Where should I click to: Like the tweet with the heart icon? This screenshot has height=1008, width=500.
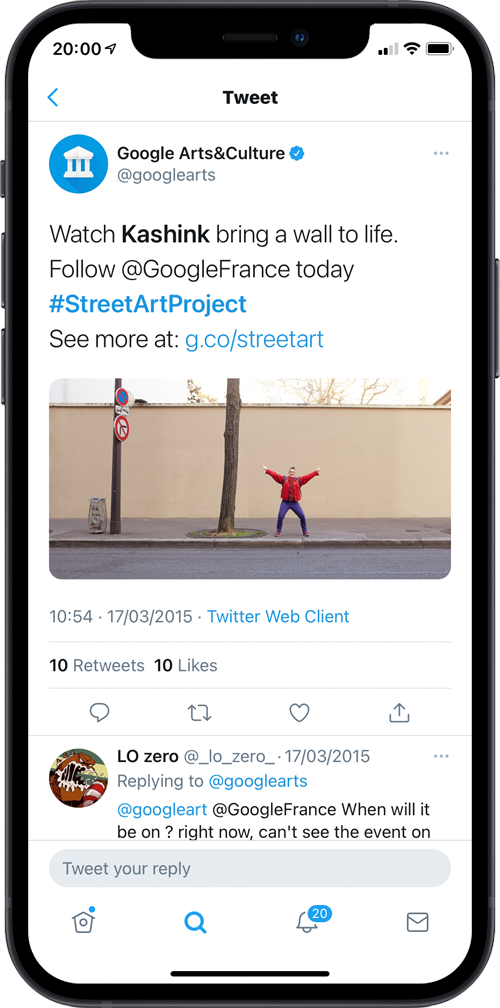[299, 712]
